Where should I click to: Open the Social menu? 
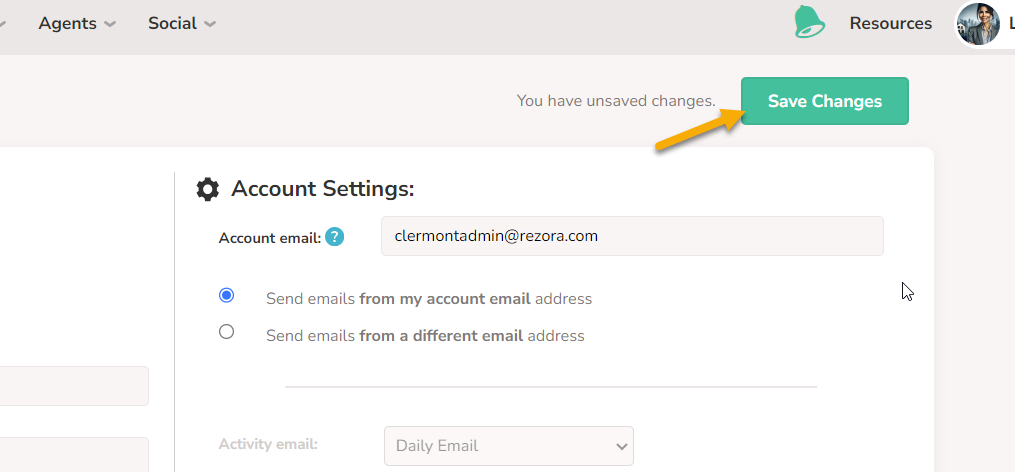[x=172, y=23]
